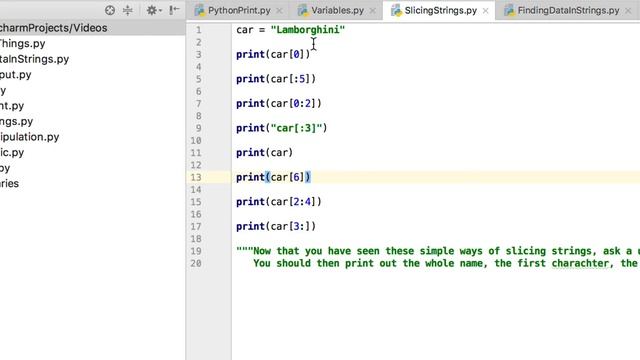
Task: Close the FindingDataInStrings.py tab
Action: (x=628, y=11)
